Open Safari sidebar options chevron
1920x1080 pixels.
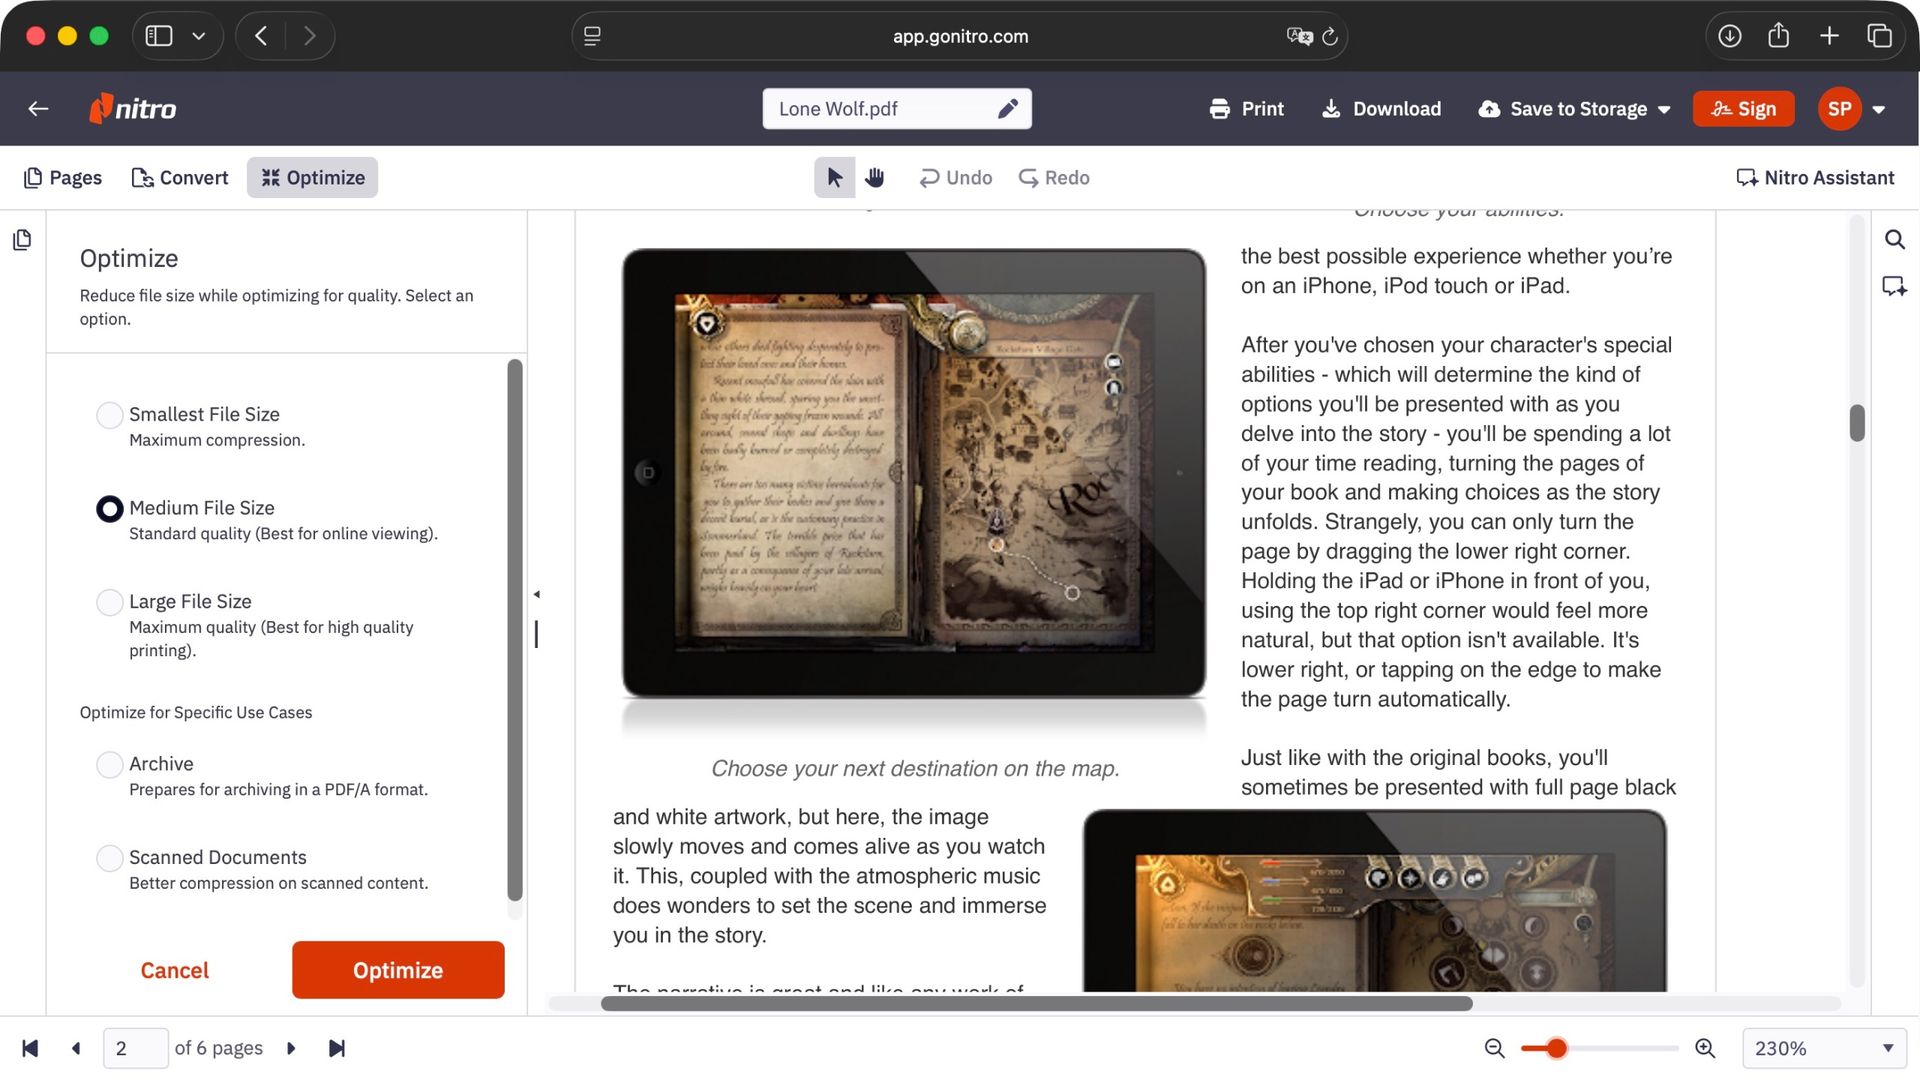tap(199, 36)
